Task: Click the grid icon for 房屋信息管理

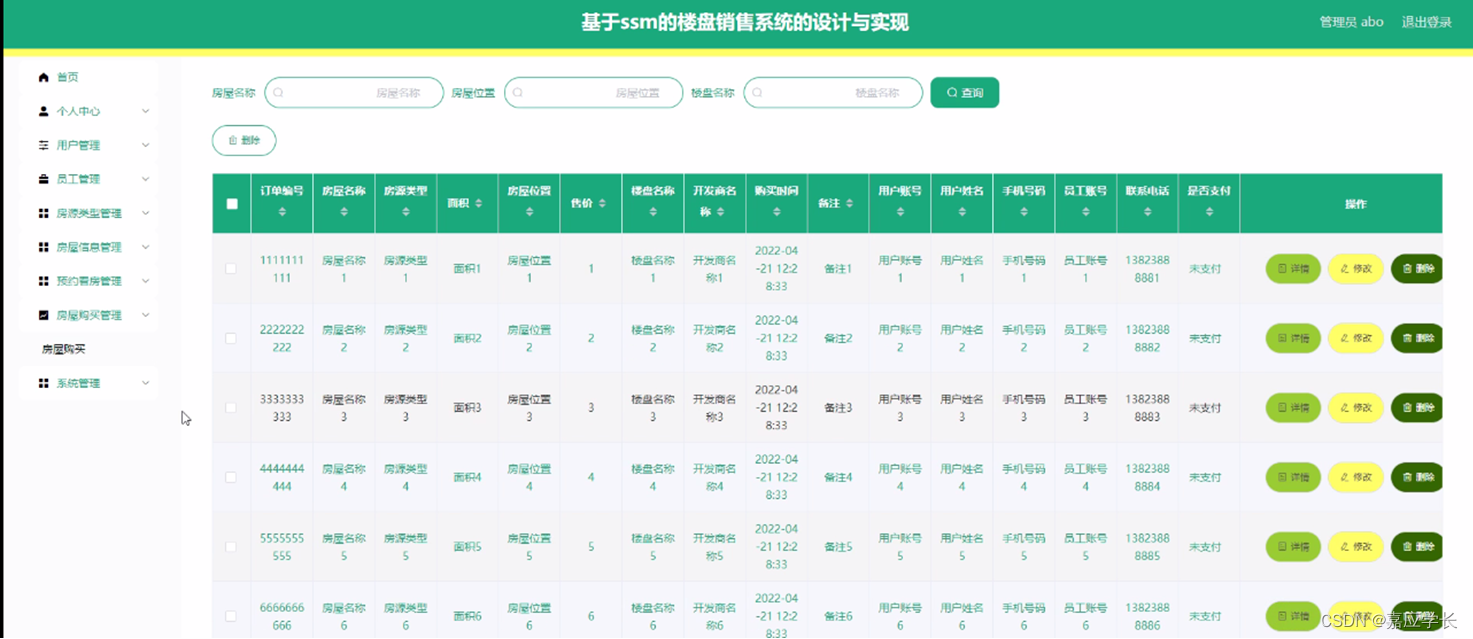Action: [43, 247]
